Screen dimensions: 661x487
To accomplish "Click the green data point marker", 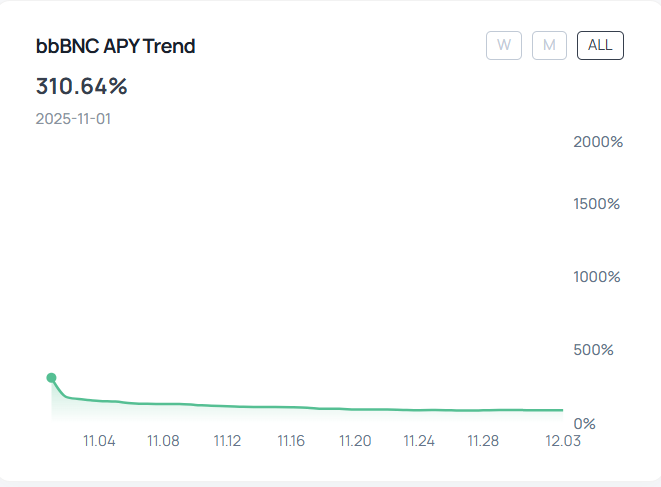I will point(51,378).
